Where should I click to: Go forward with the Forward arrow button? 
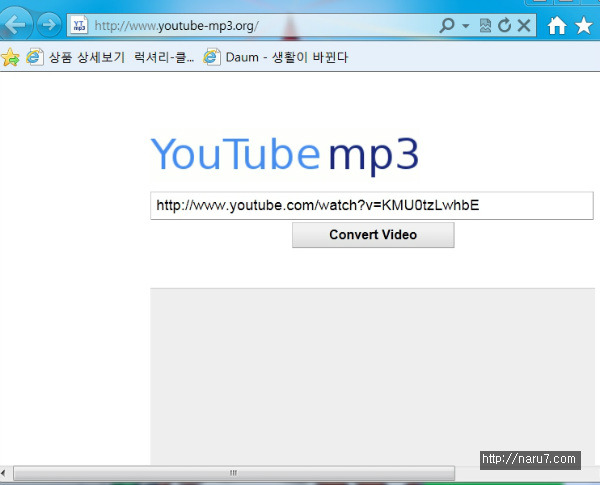coord(49,25)
